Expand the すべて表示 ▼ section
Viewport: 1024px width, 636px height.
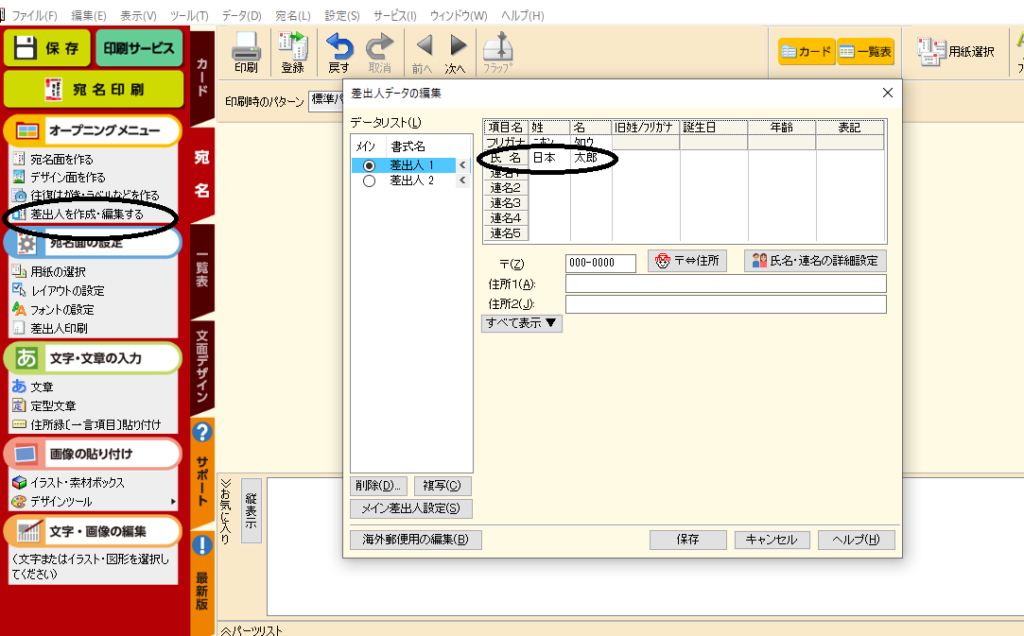click(522, 323)
